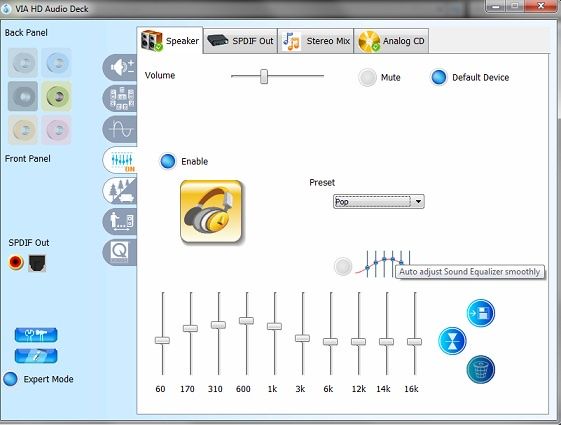Toggle the equalizer Enable button
This screenshot has height=425, width=561.
168,161
